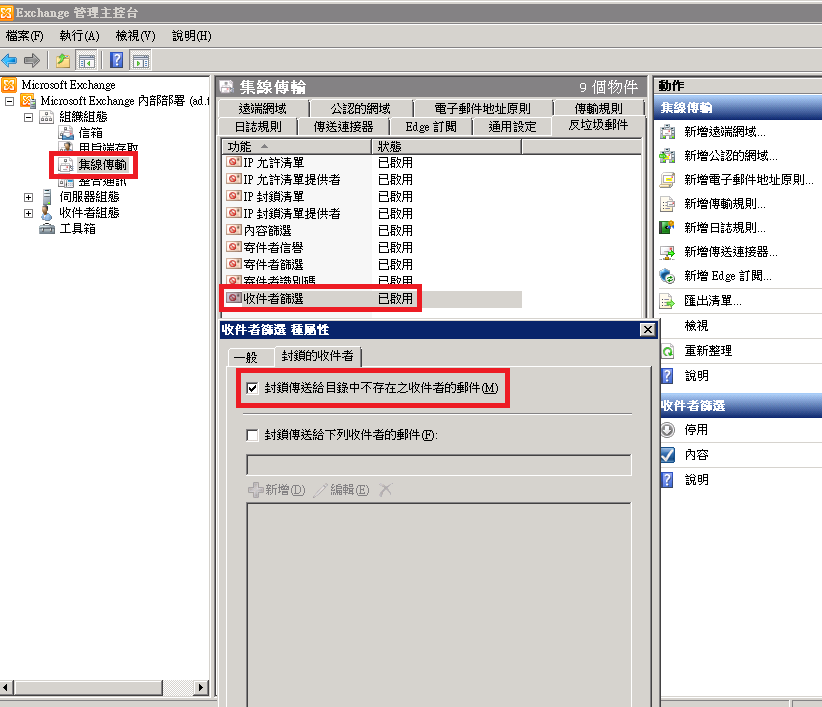Screen dimensions: 822x707
Task: Click the Forward arrow toolbar icon
Action: click(x=32, y=61)
